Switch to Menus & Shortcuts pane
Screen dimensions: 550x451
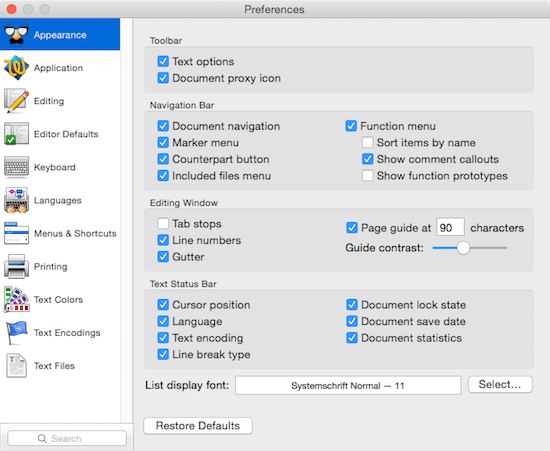60,234
